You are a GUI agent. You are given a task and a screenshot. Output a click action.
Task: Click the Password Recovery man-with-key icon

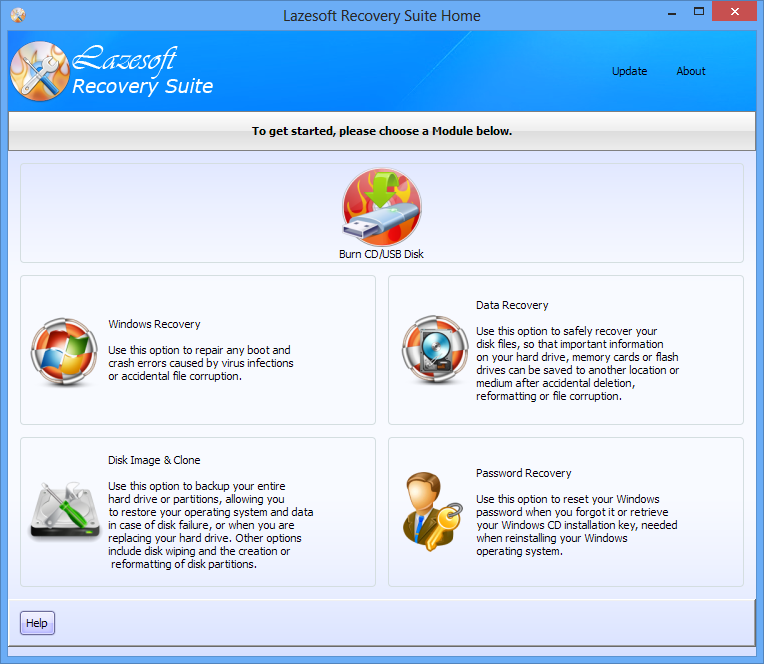click(x=433, y=512)
